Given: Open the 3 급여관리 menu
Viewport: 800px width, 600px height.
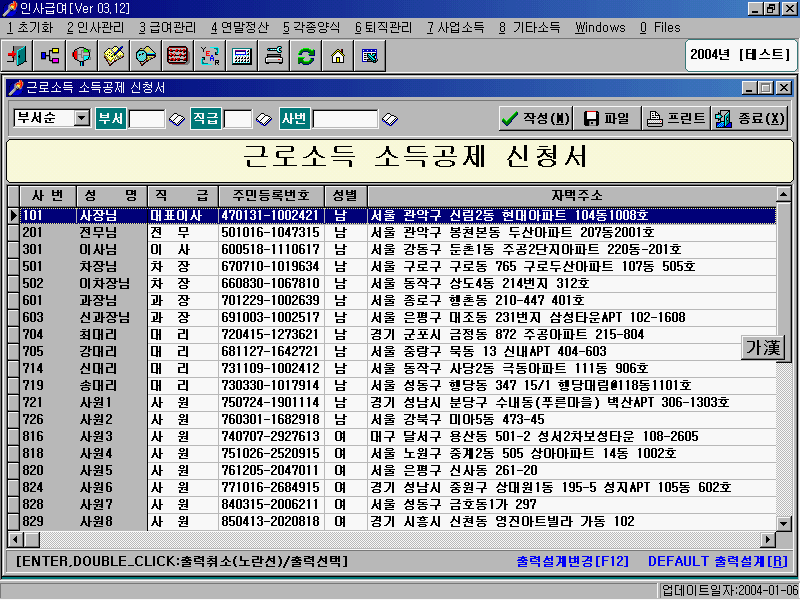Looking at the screenshot, I should 167,27.
